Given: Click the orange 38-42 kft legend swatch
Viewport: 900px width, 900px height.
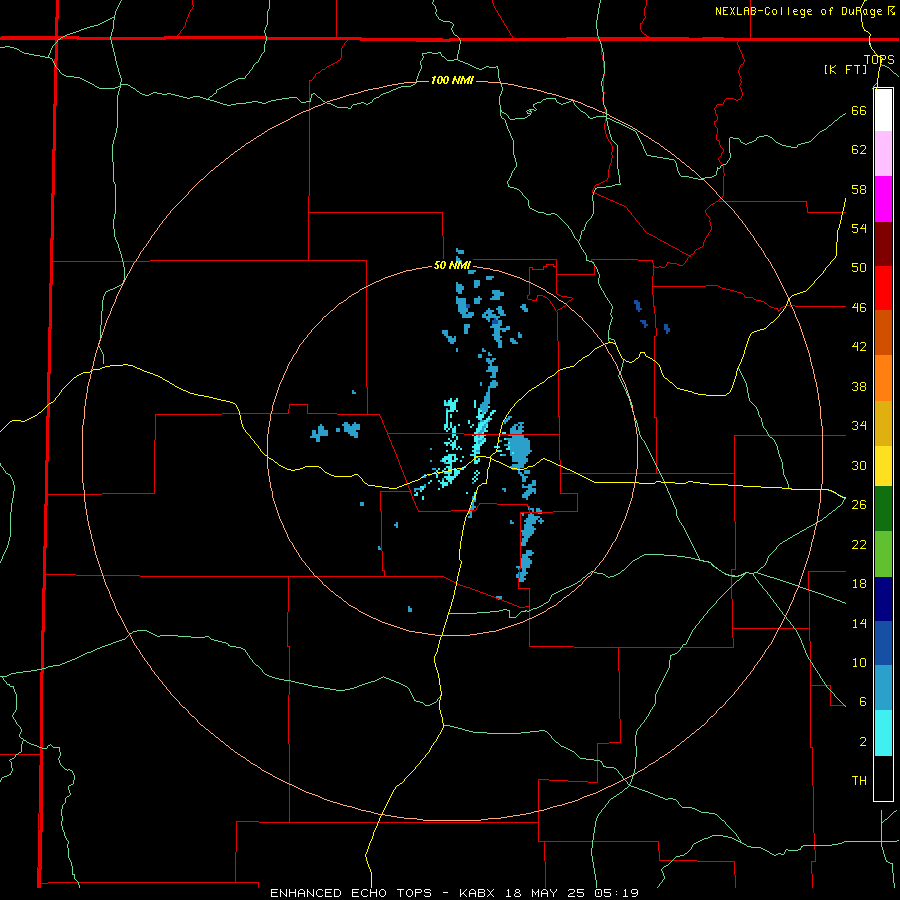Looking at the screenshot, I should [x=883, y=378].
